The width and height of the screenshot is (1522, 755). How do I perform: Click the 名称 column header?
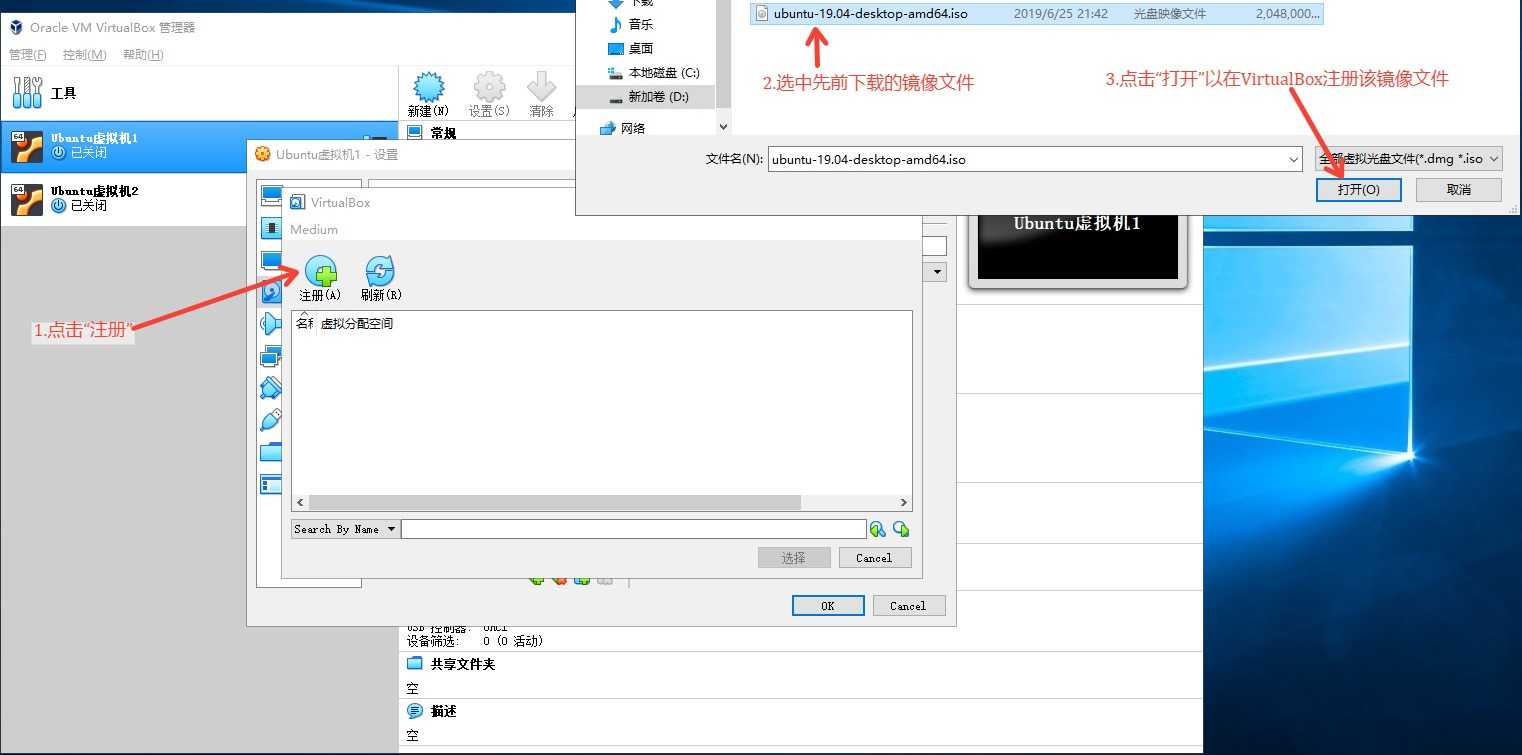click(x=304, y=324)
